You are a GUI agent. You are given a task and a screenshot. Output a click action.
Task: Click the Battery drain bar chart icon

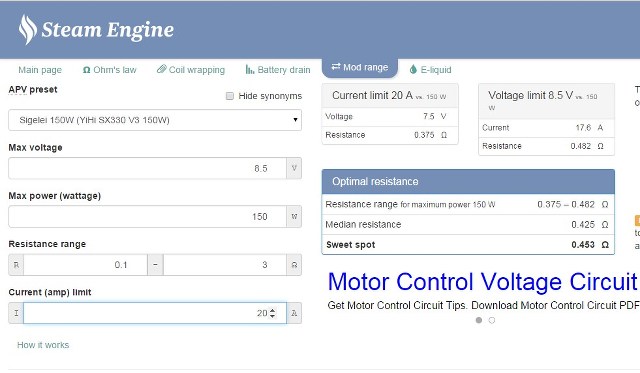click(250, 69)
